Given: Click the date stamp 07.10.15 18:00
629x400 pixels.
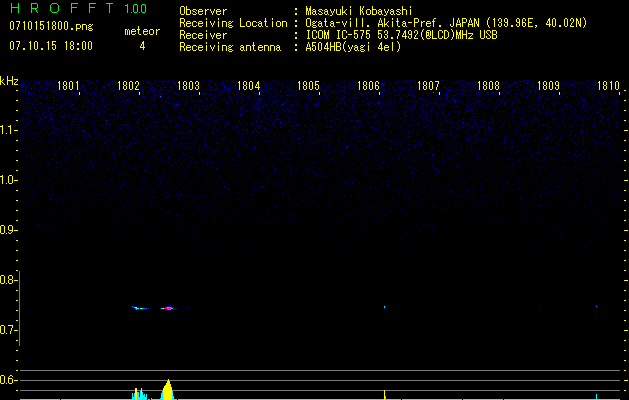Looking at the screenshot, I should 51,46.
